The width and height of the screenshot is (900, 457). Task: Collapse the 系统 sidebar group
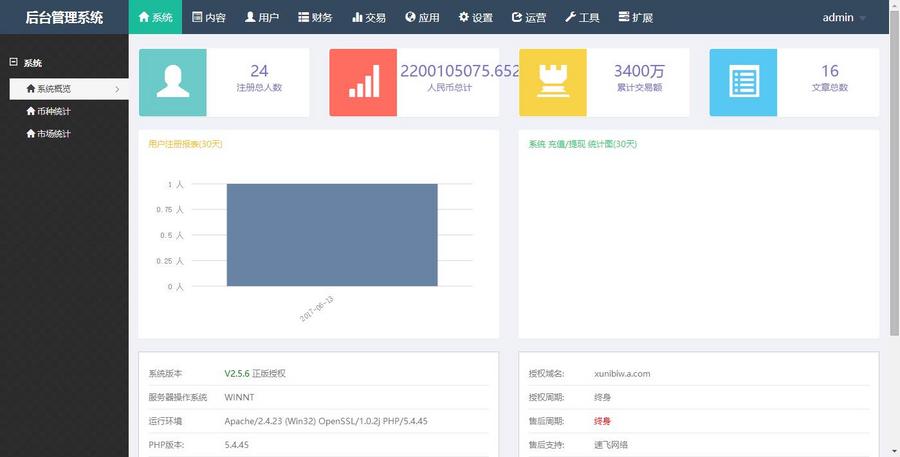pyautogui.click(x=14, y=62)
